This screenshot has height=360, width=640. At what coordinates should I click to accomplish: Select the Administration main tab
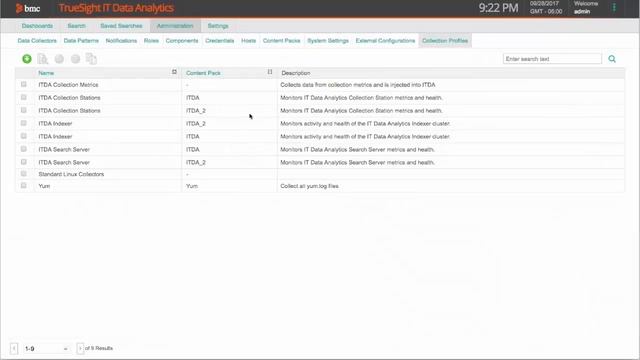[x=175, y=26]
